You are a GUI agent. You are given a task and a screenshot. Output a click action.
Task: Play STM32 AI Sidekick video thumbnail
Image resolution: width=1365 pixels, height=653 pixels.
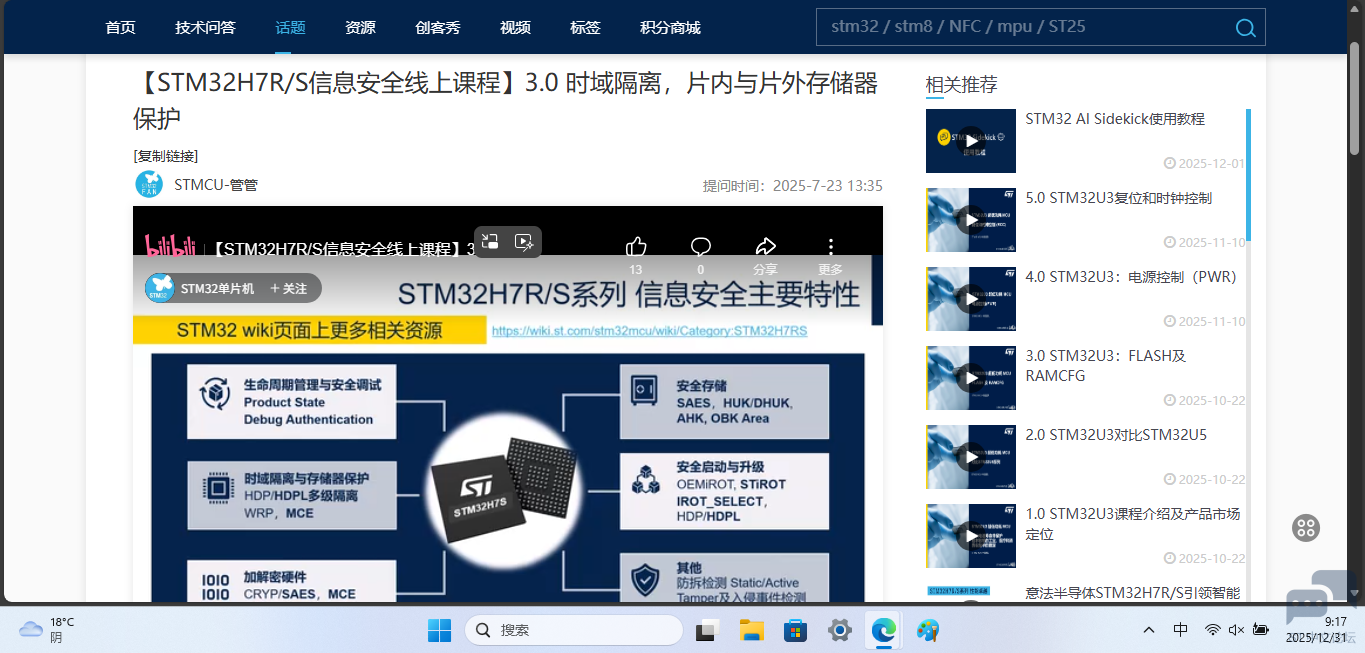[970, 141]
